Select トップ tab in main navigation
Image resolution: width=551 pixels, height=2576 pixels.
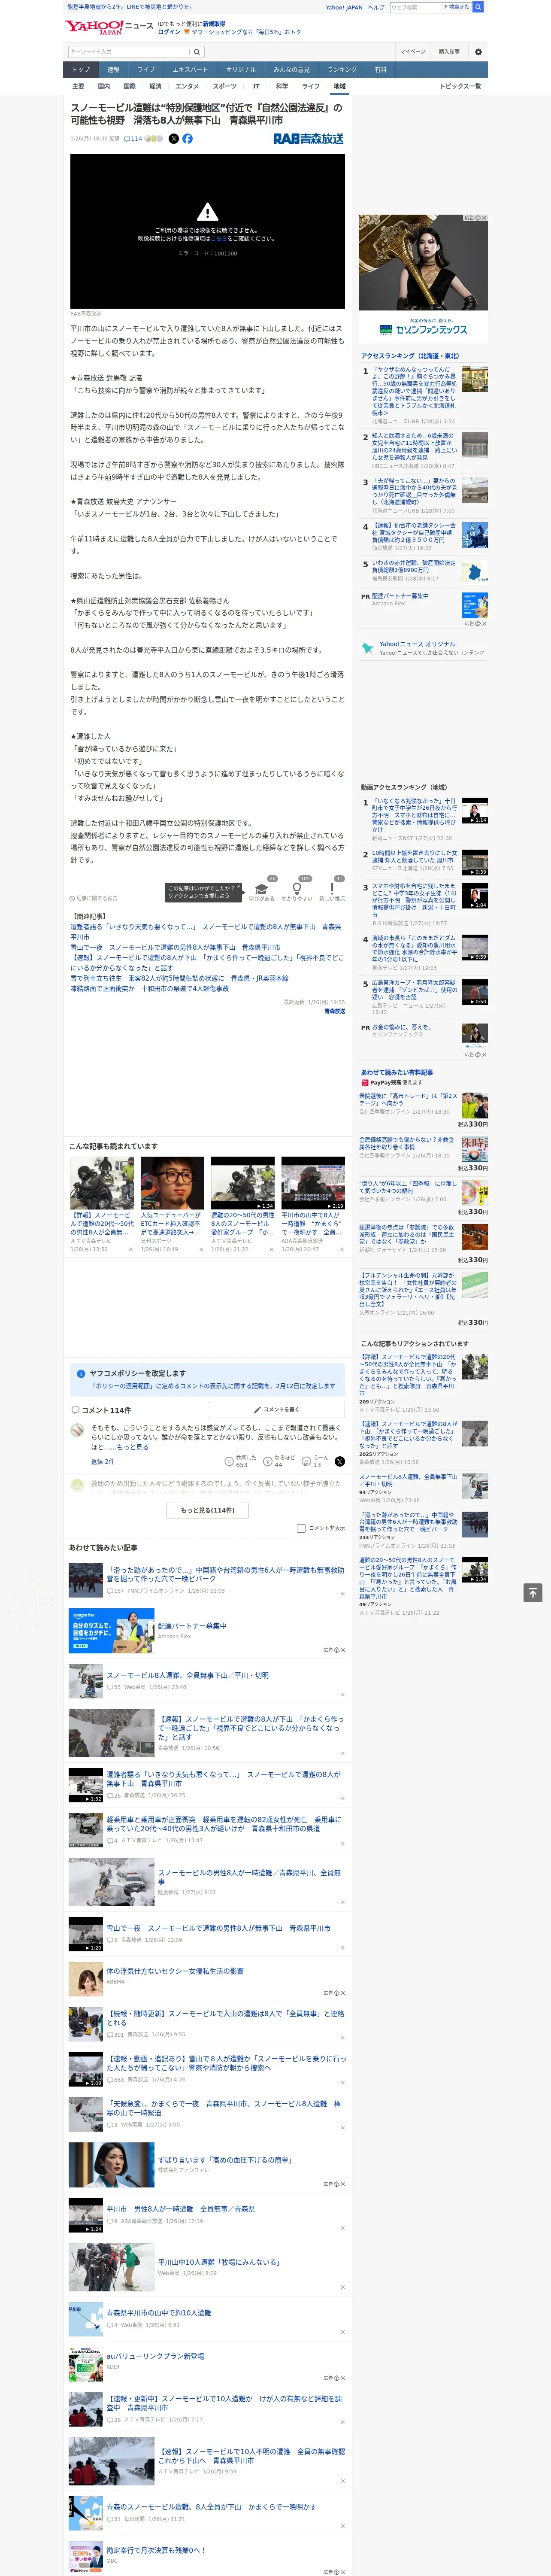tap(81, 70)
